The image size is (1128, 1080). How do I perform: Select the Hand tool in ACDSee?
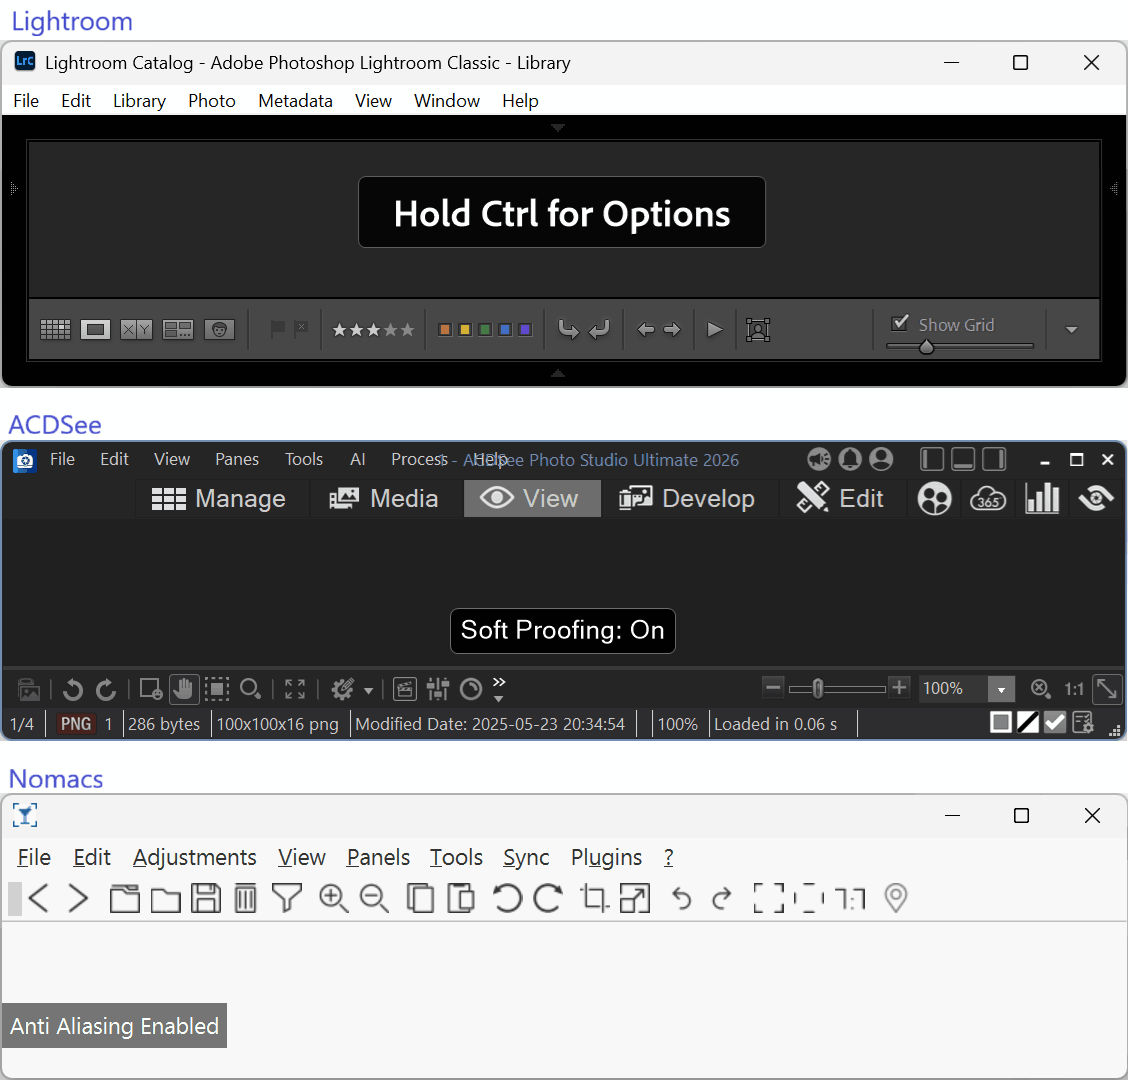183,688
